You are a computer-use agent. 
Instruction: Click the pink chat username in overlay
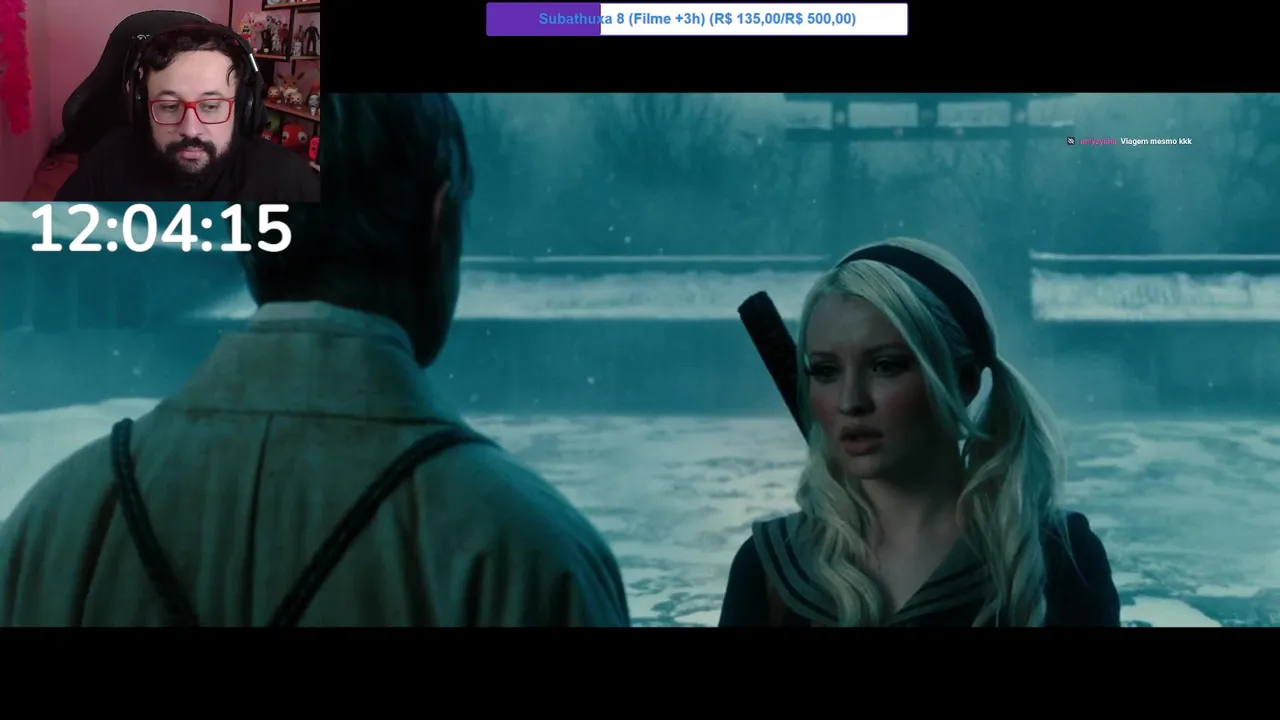pyautogui.click(x=1098, y=141)
